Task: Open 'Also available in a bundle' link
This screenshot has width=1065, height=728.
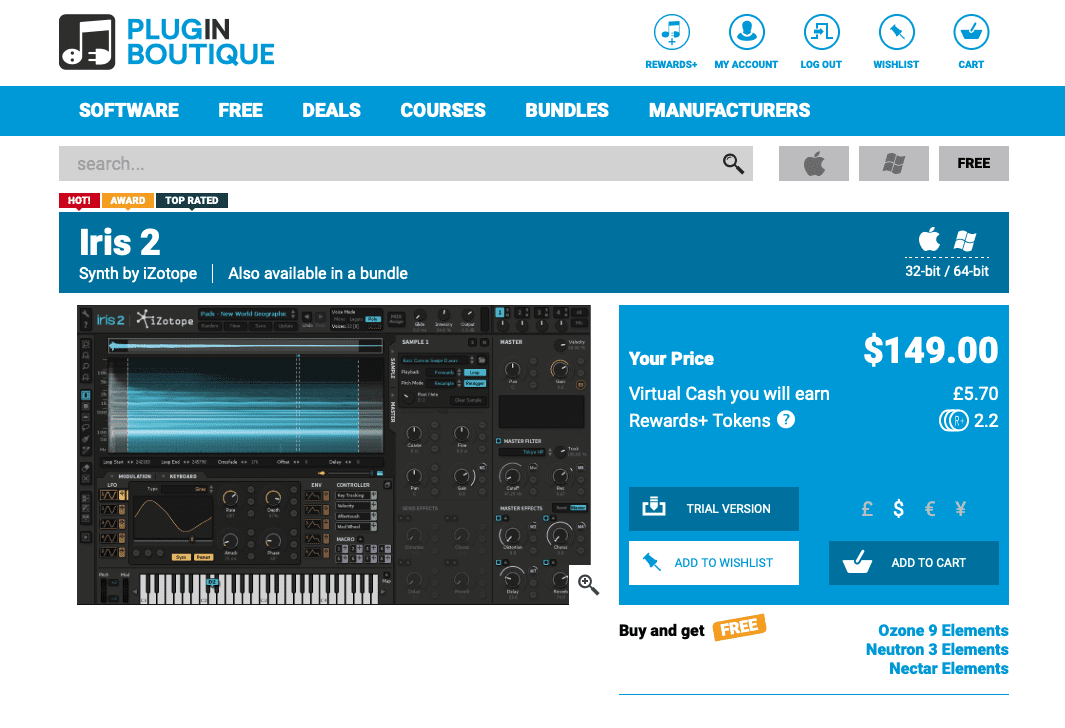Action: pyautogui.click(x=318, y=274)
